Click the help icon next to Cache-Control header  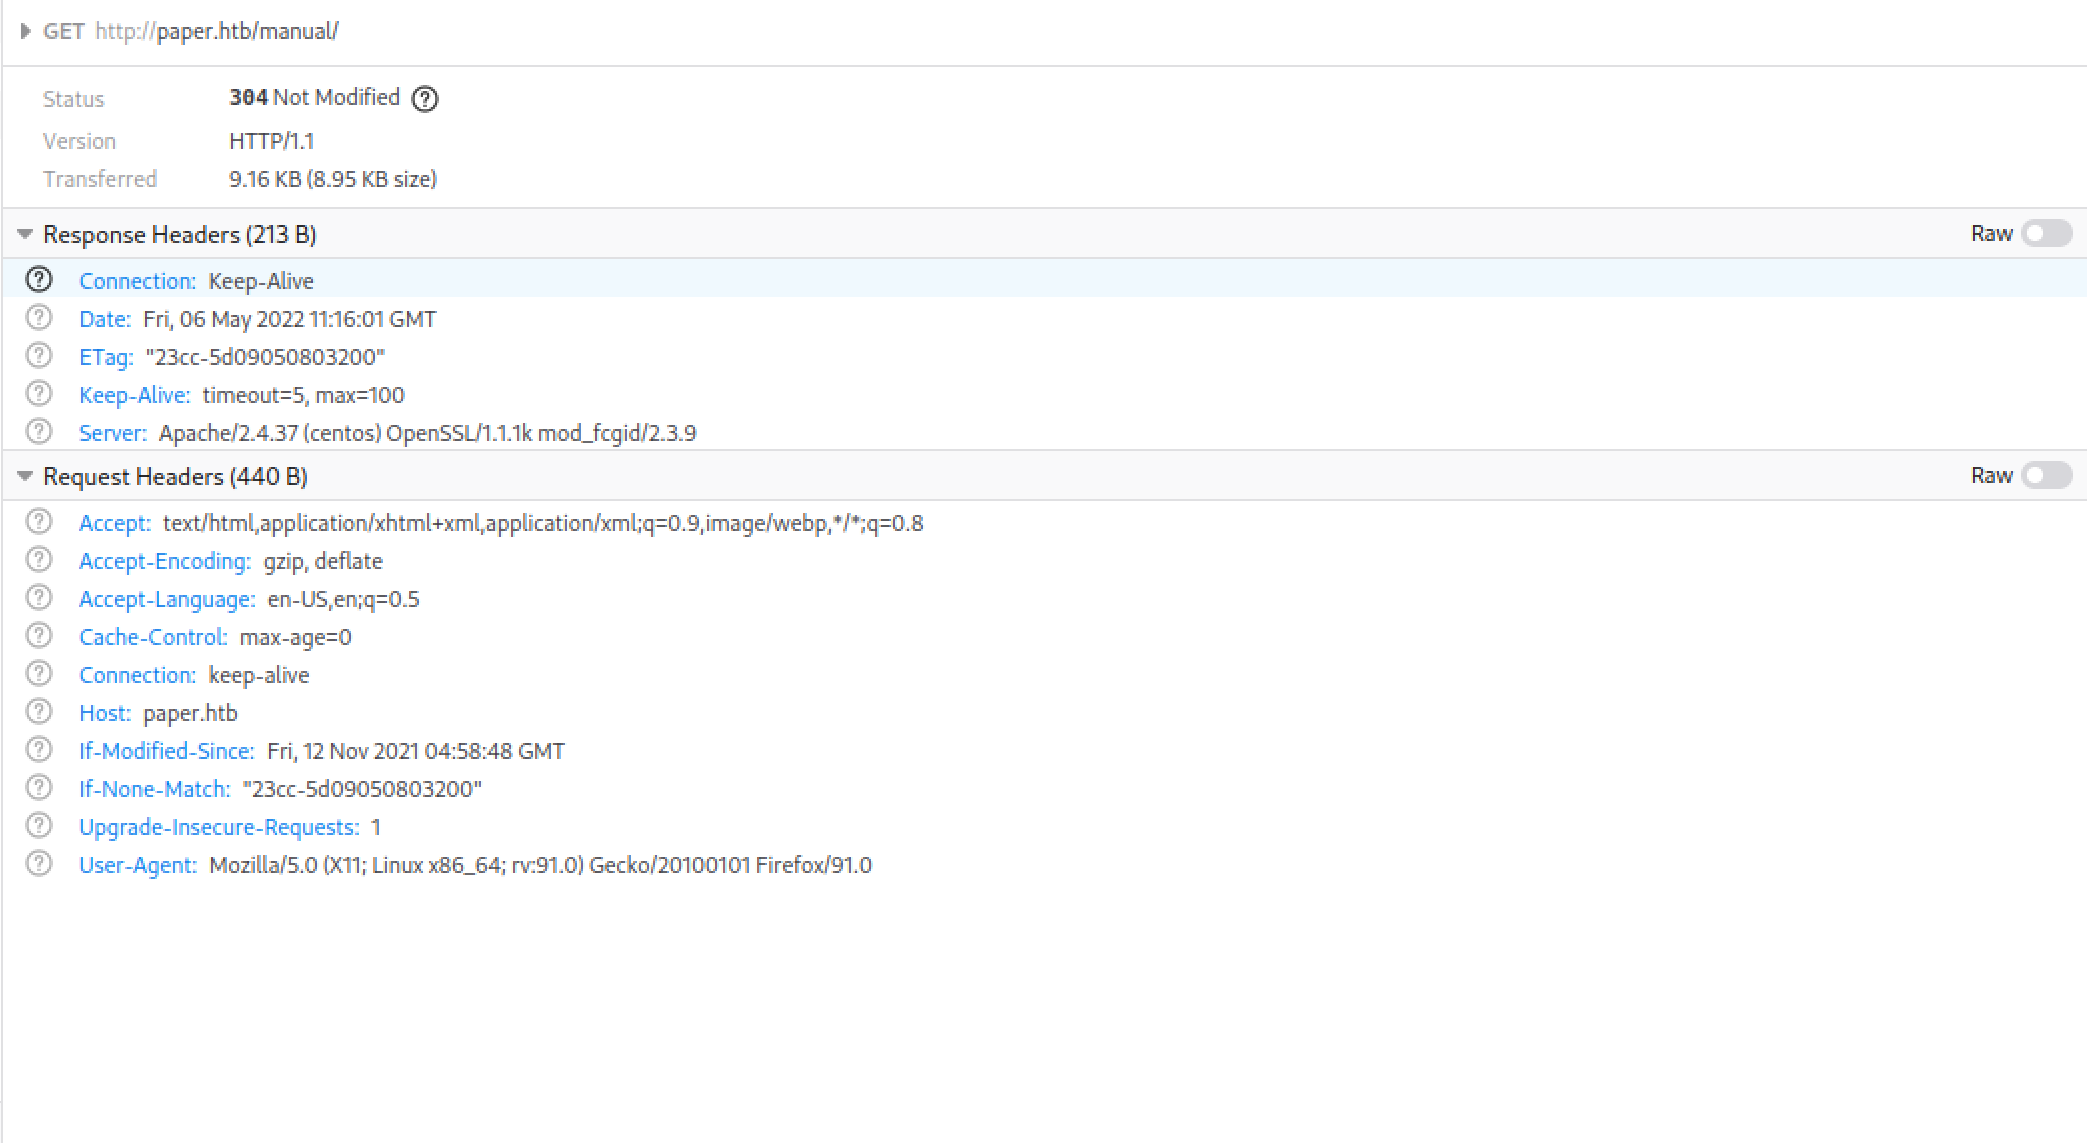[39, 636]
